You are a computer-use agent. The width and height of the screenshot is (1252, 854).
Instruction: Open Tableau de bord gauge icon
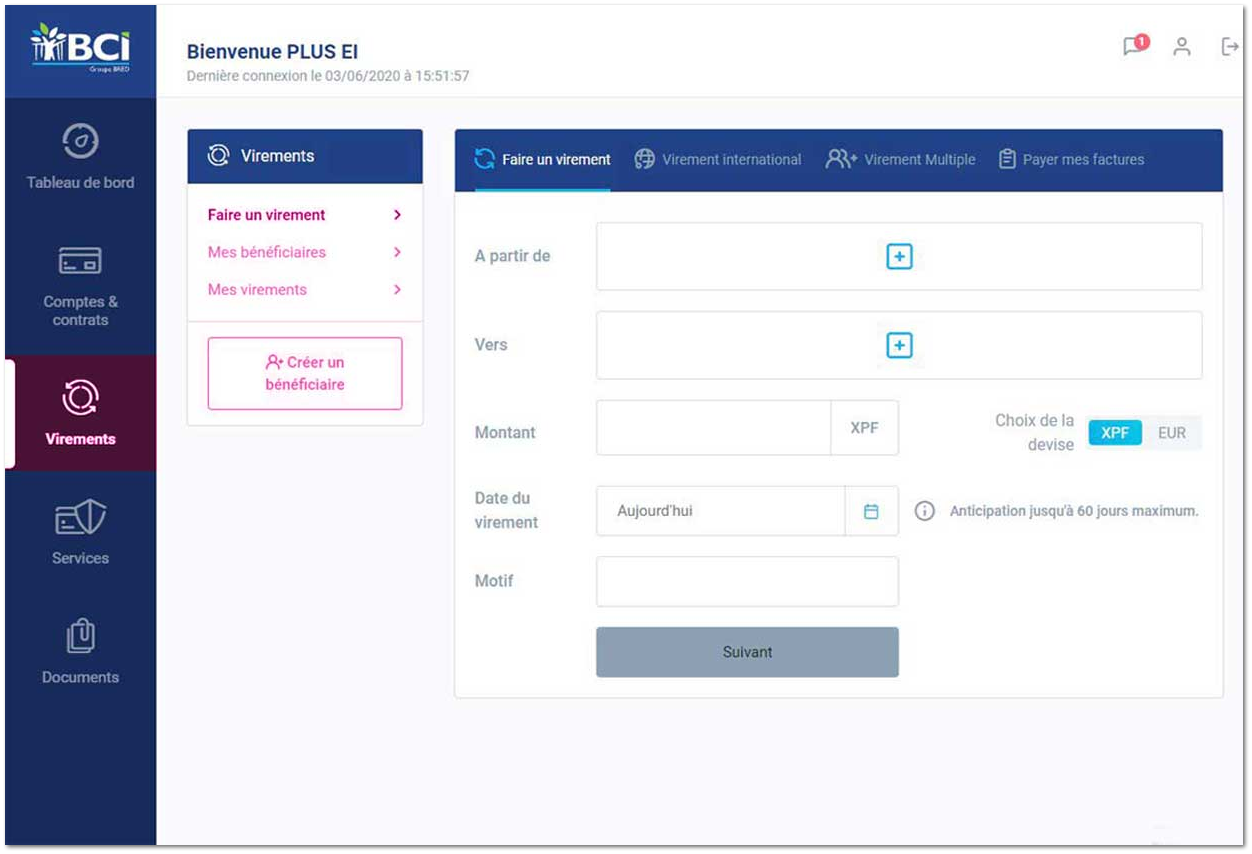80,141
